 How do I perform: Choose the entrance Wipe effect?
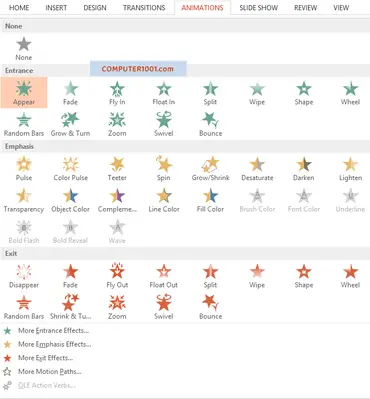[x=257, y=93]
